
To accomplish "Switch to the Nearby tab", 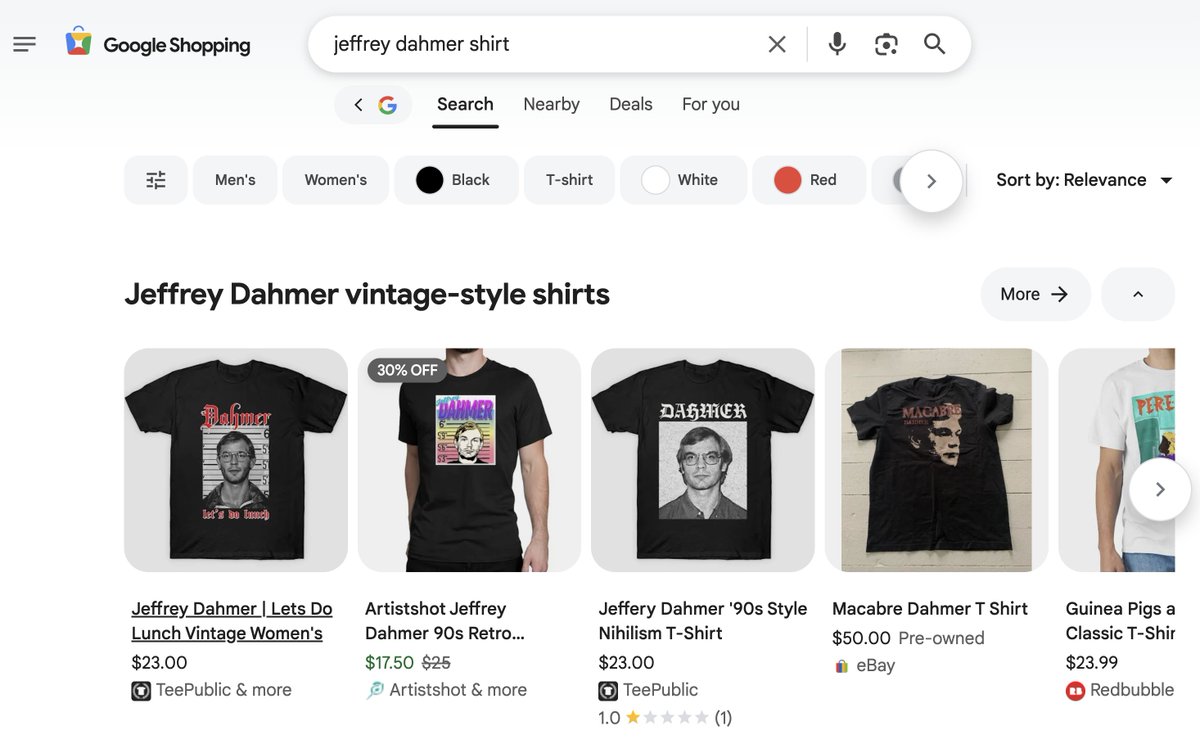I will 551,104.
